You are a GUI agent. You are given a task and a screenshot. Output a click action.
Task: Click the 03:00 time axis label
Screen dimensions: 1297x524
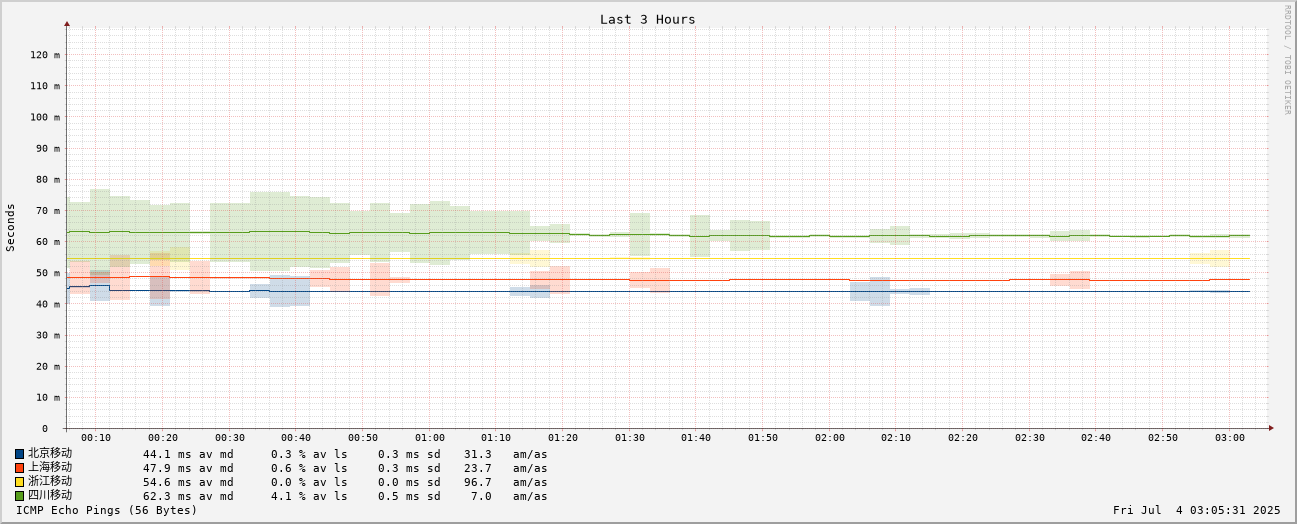[x=1230, y=437]
